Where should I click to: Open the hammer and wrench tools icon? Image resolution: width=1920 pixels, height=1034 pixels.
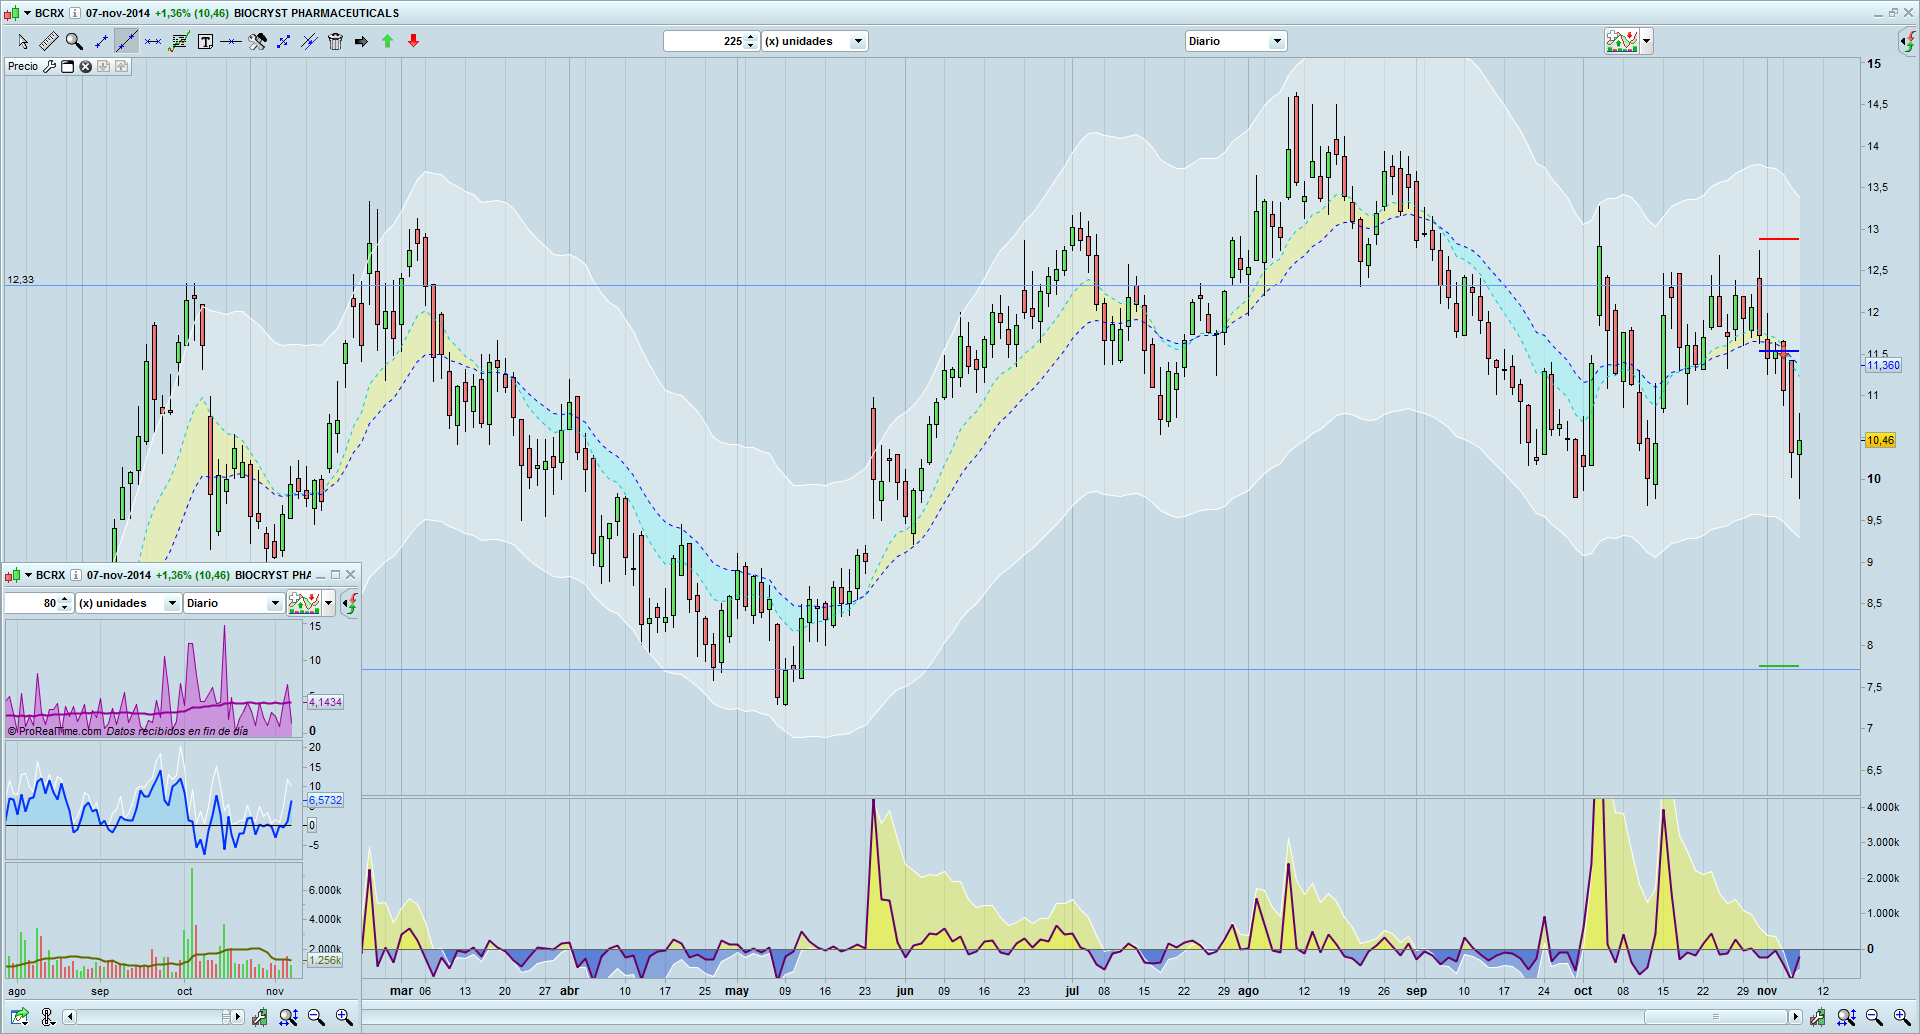pos(257,41)
